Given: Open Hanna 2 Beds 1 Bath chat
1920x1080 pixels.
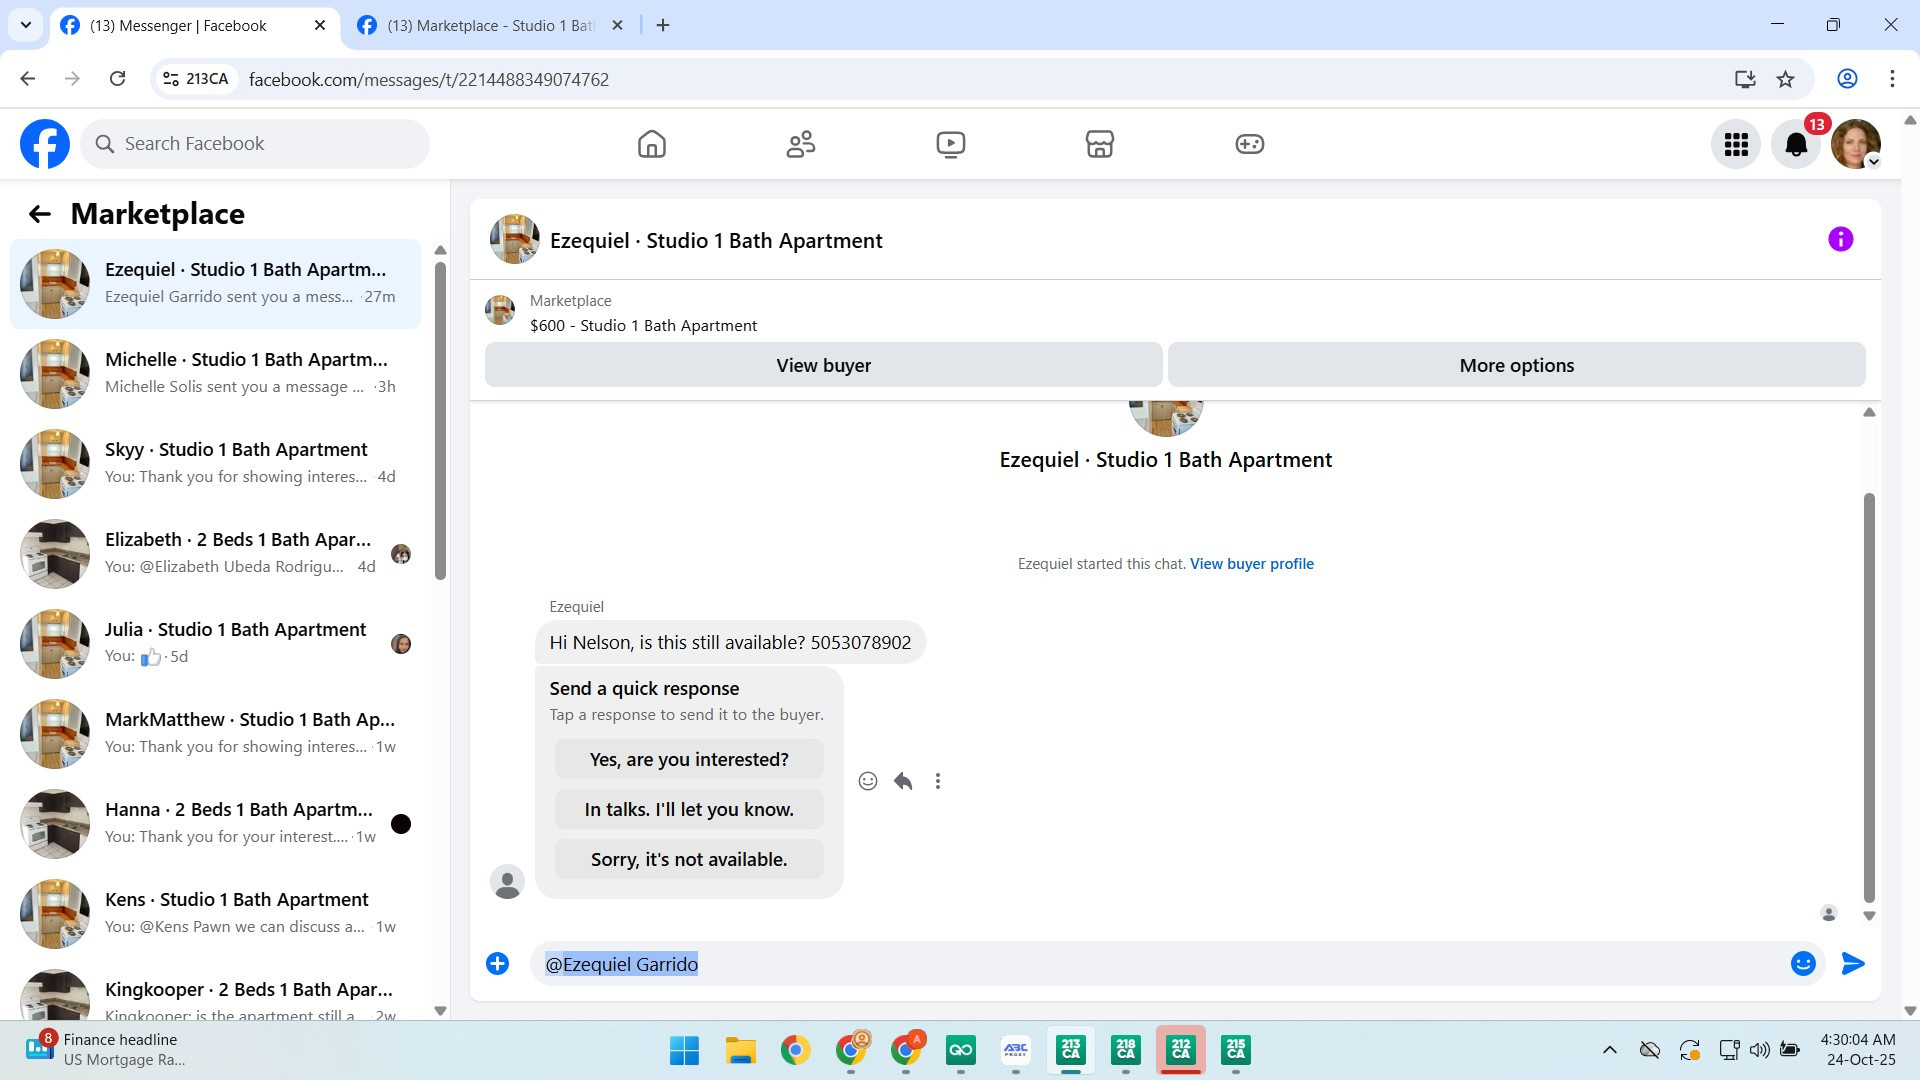Looking at the screenshot, I should coord(215,824).
